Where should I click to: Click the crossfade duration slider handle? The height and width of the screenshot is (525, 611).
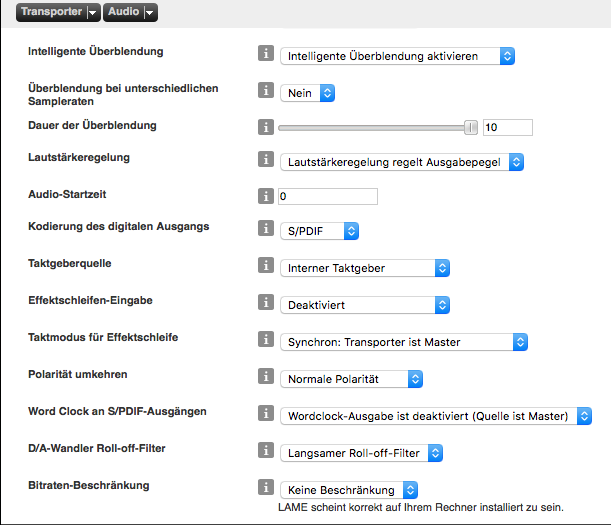[471, 127]
